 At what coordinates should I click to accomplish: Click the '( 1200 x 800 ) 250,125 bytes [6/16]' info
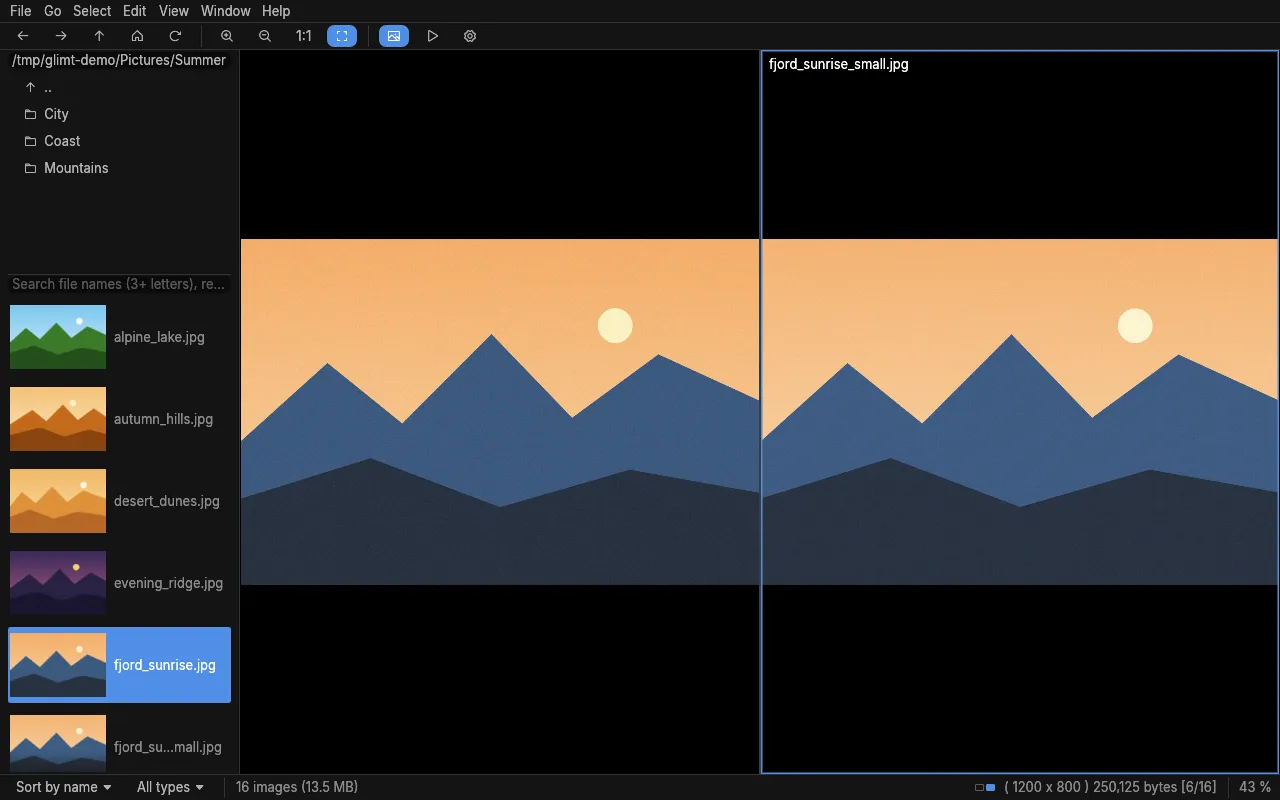pyautogui.click(x=1110, y=787)
